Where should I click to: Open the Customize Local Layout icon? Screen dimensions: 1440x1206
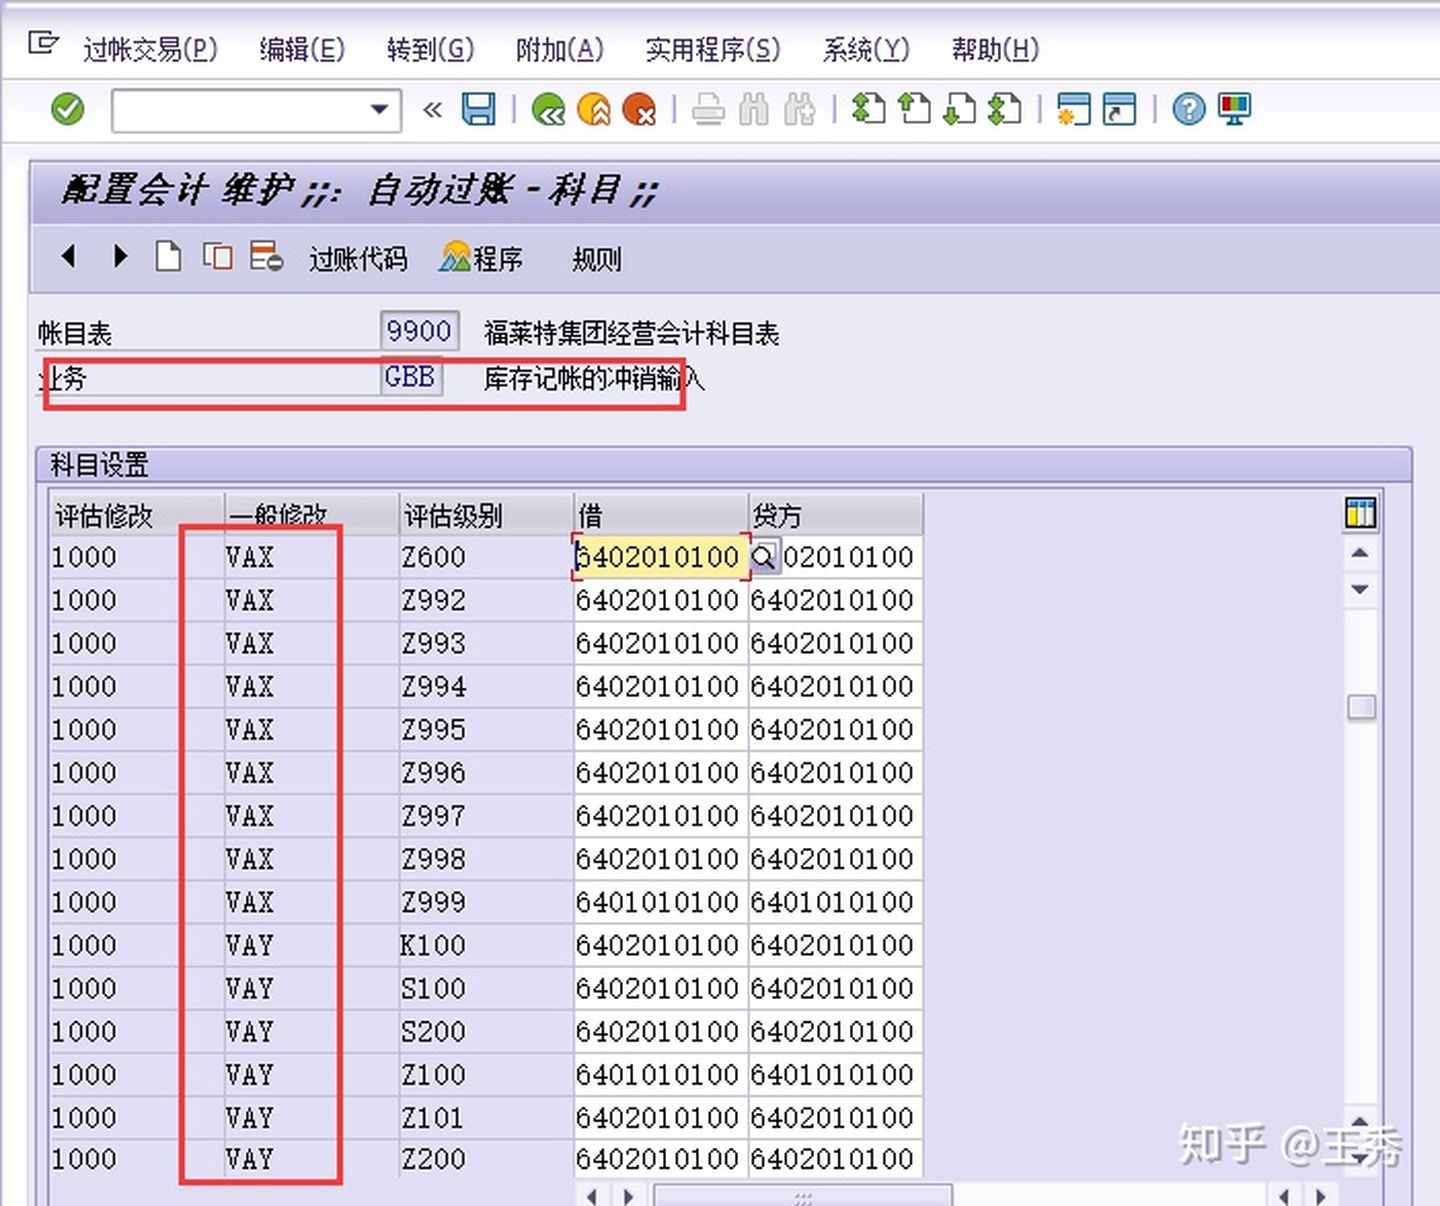coord(1234,110)
